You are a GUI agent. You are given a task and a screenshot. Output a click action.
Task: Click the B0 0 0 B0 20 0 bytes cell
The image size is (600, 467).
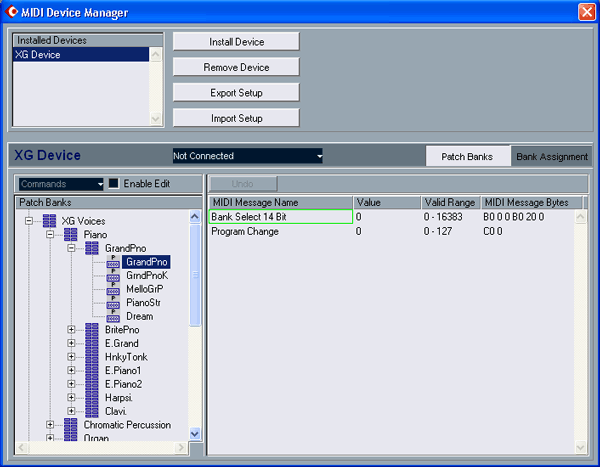(514, 217)
